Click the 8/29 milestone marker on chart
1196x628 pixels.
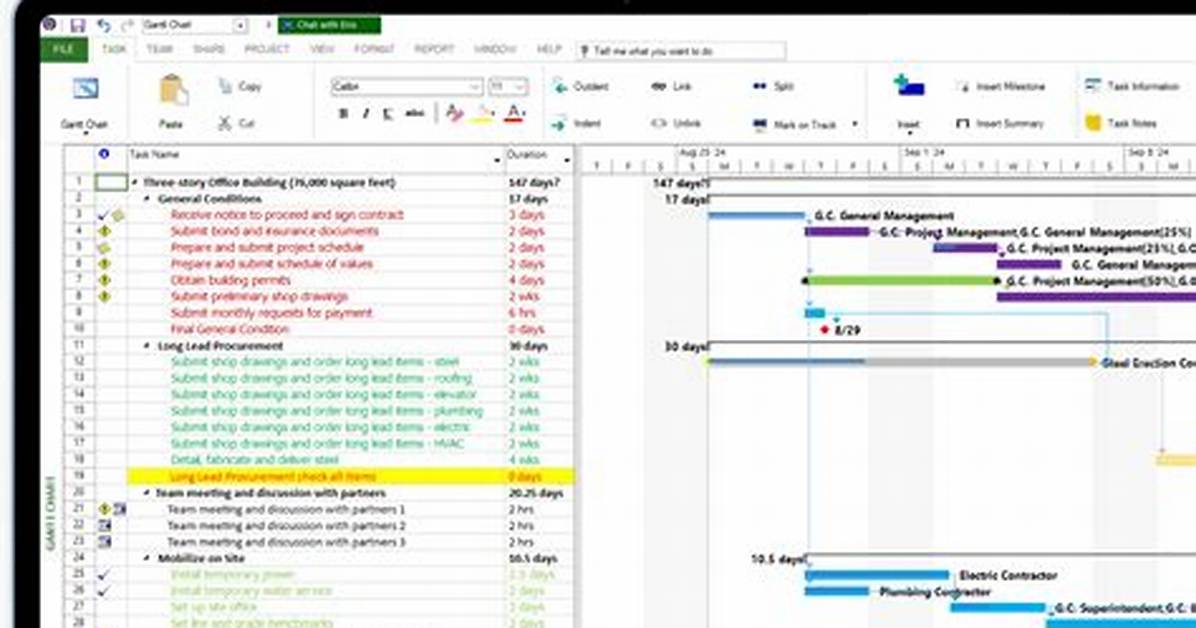pos(825,330)
